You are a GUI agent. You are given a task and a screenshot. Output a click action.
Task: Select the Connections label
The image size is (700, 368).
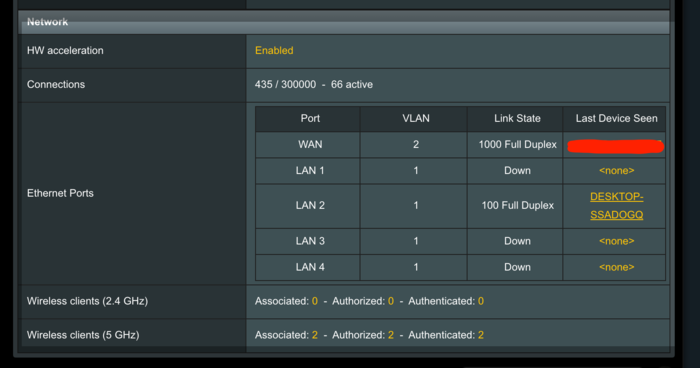[x=56, y=84]
